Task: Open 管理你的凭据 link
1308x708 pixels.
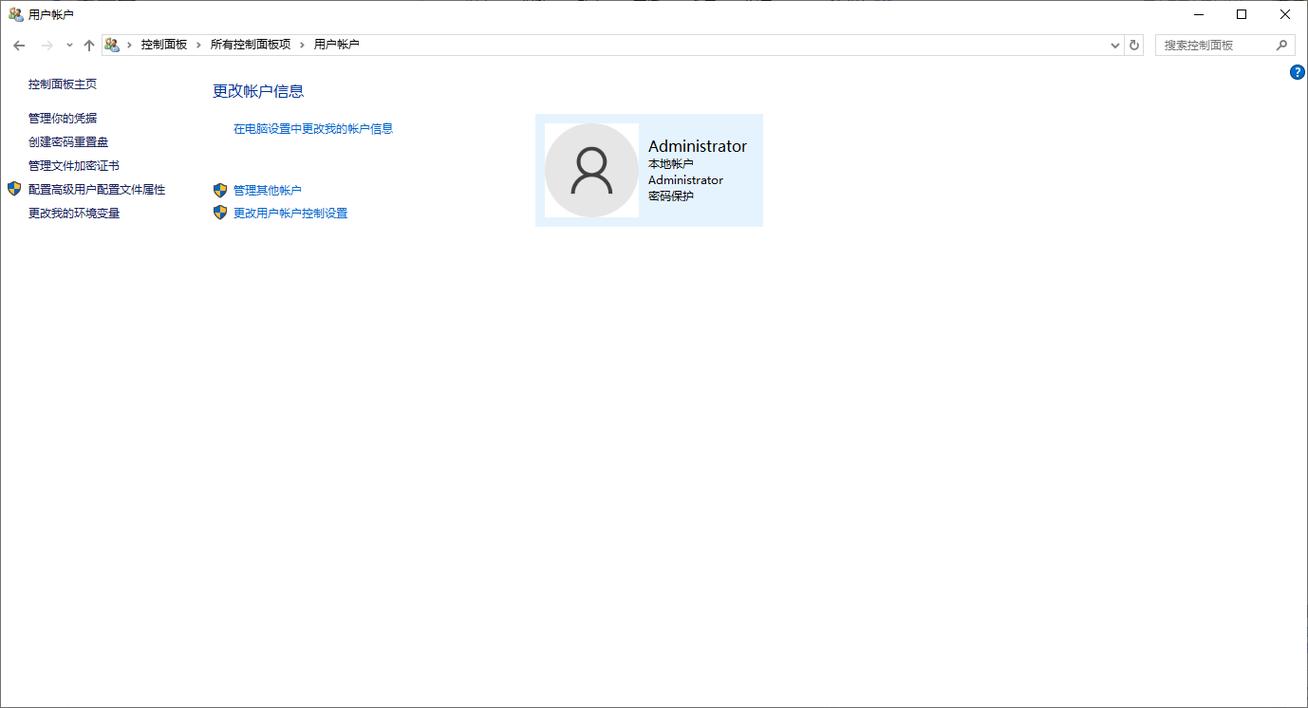Action: coord(62,118)
